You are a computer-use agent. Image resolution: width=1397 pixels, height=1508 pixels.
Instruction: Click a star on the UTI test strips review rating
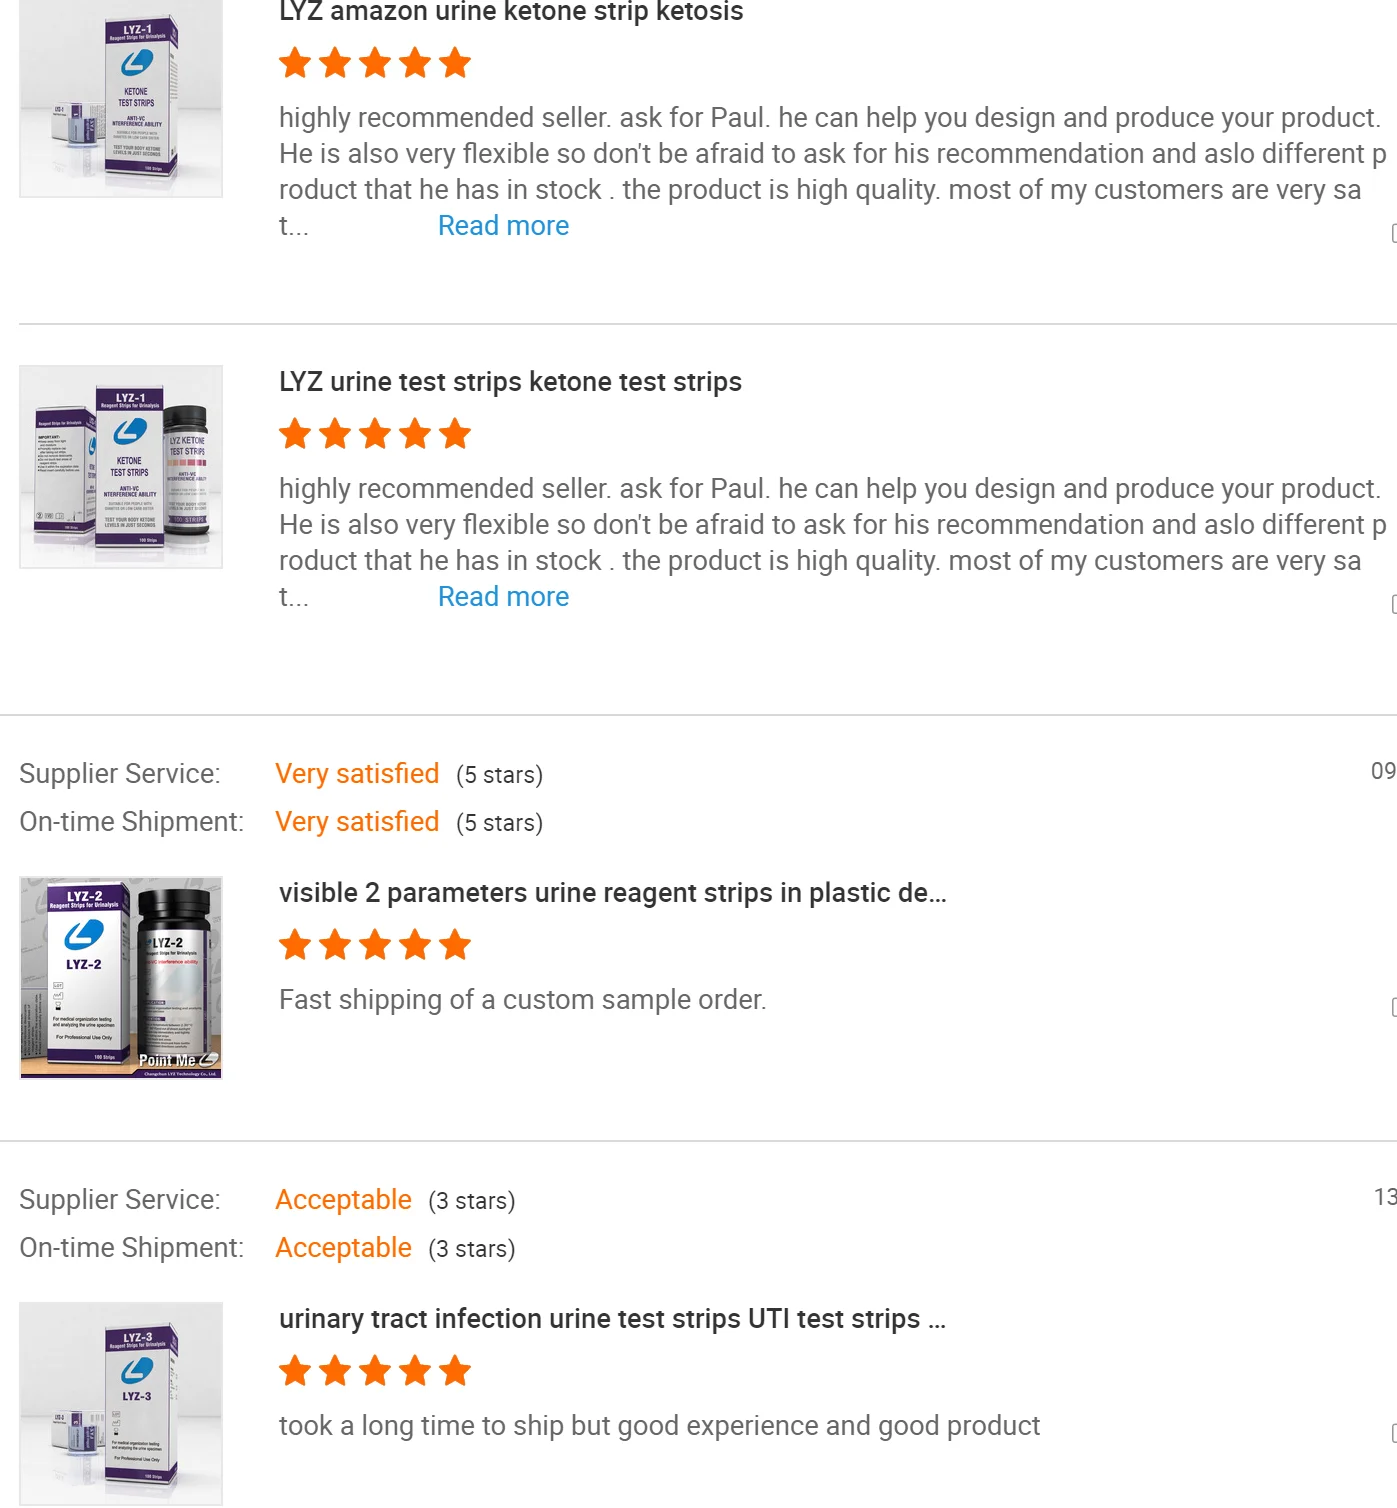(374, 1371)
